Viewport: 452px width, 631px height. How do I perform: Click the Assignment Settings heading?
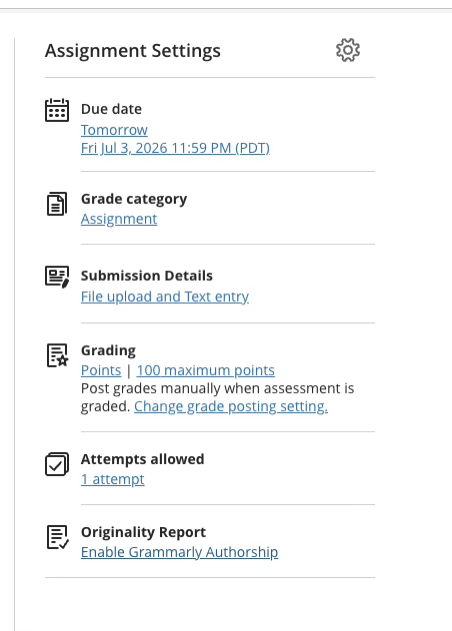tap(133, 51)
